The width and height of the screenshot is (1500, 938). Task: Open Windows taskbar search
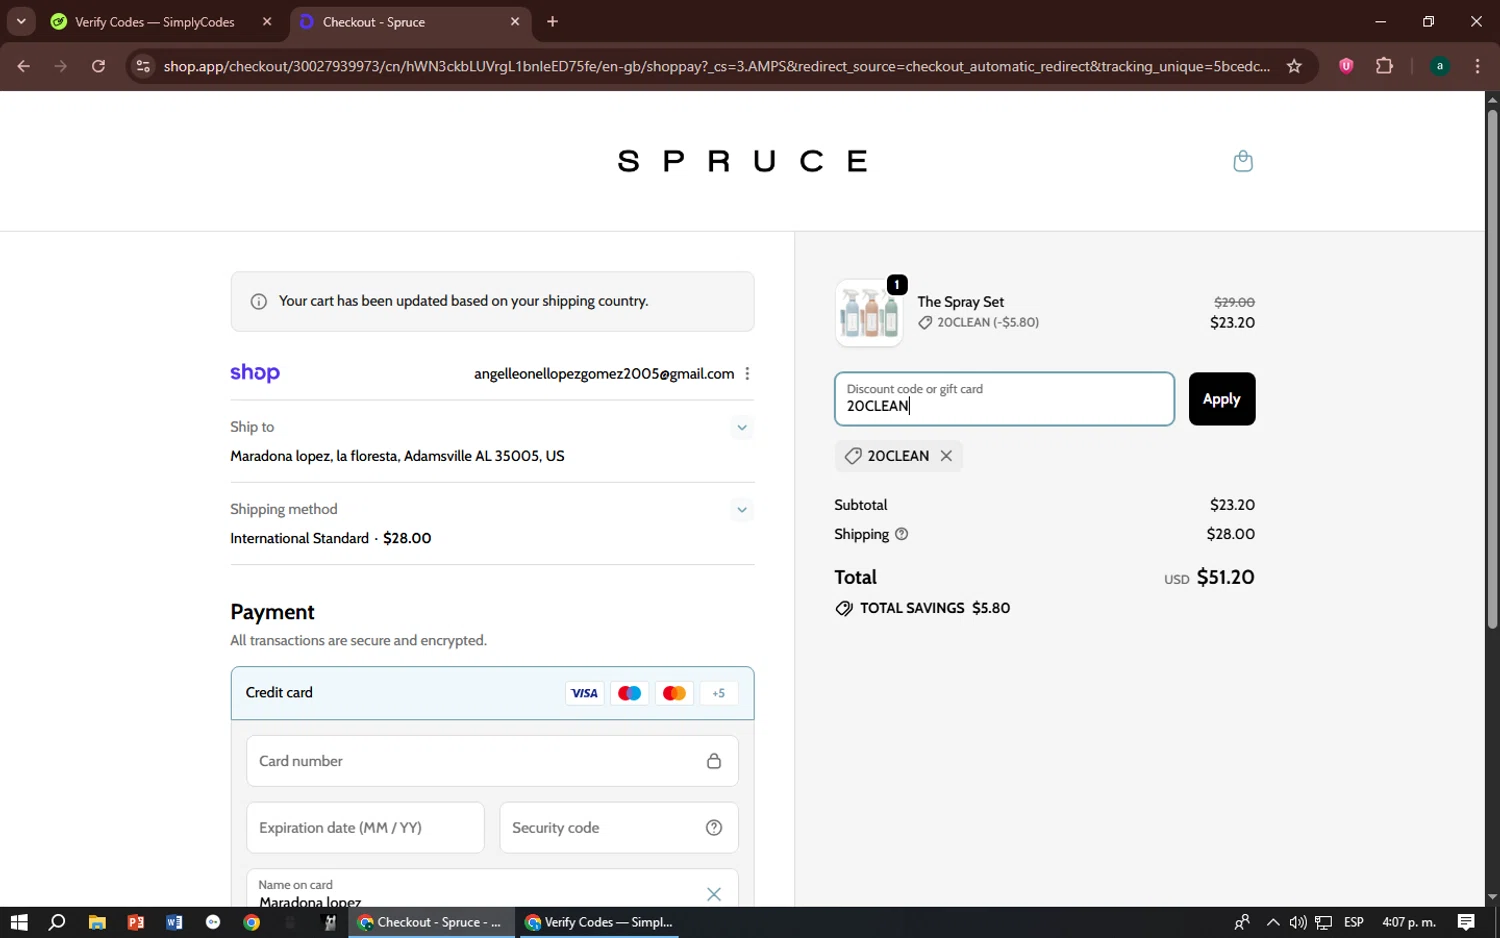pyautogui.click(x=57, y=922)
